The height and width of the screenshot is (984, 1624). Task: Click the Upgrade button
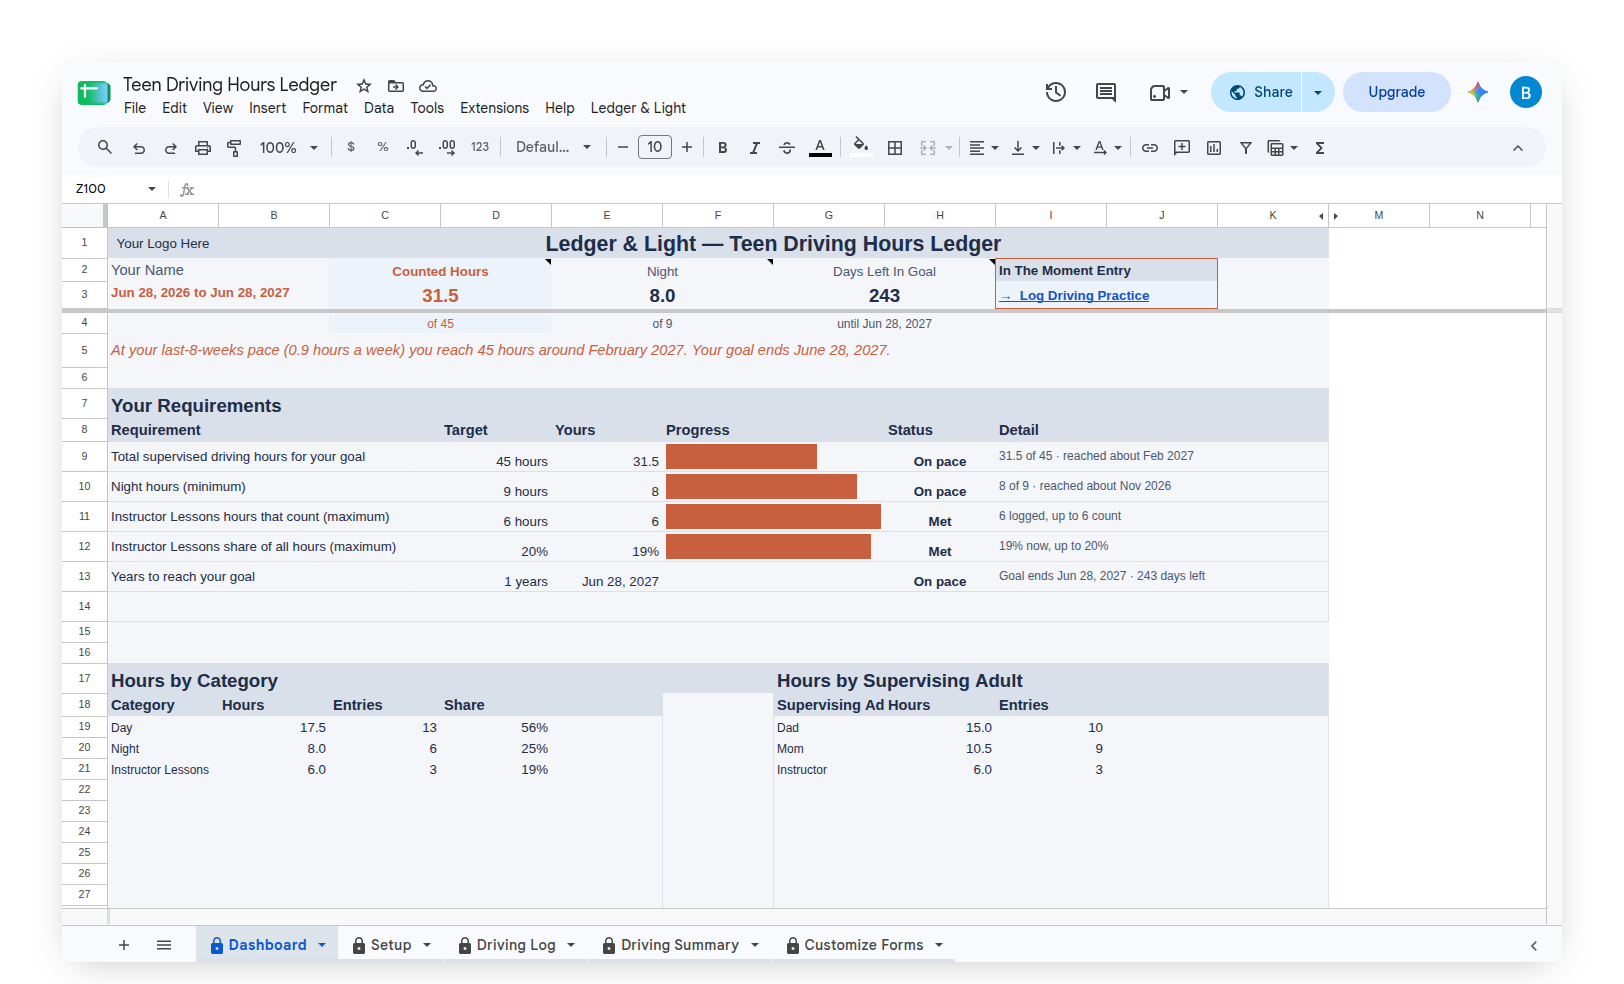tap(1396, 92)
